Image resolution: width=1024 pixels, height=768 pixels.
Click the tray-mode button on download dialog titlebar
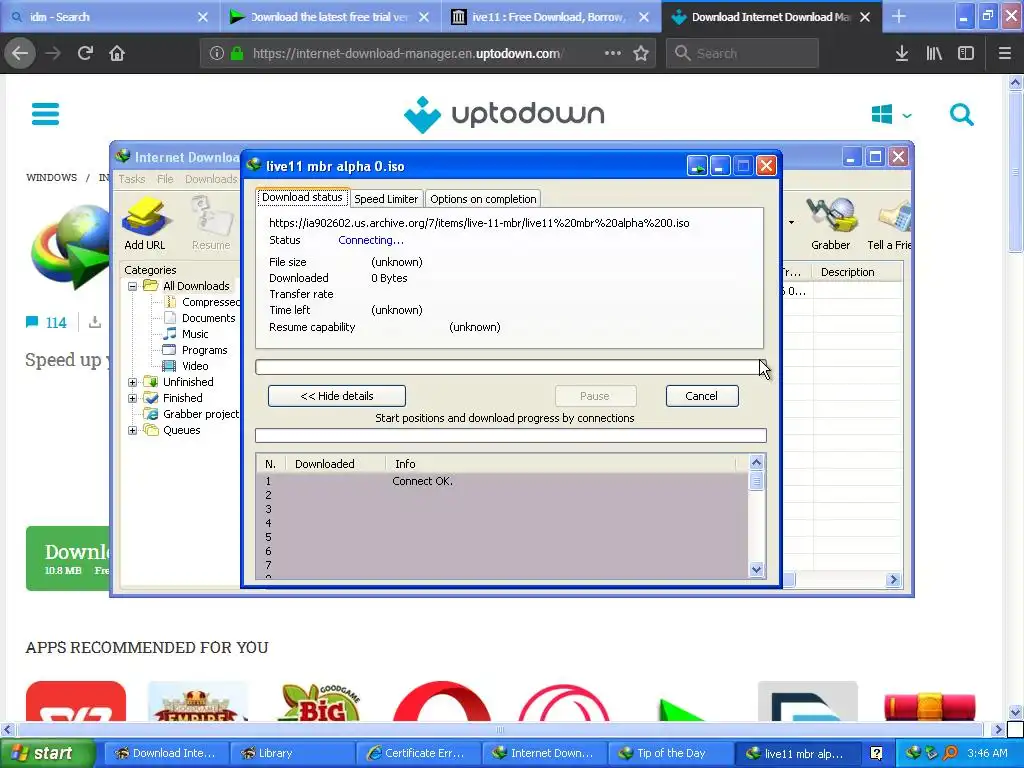(697, 166)
